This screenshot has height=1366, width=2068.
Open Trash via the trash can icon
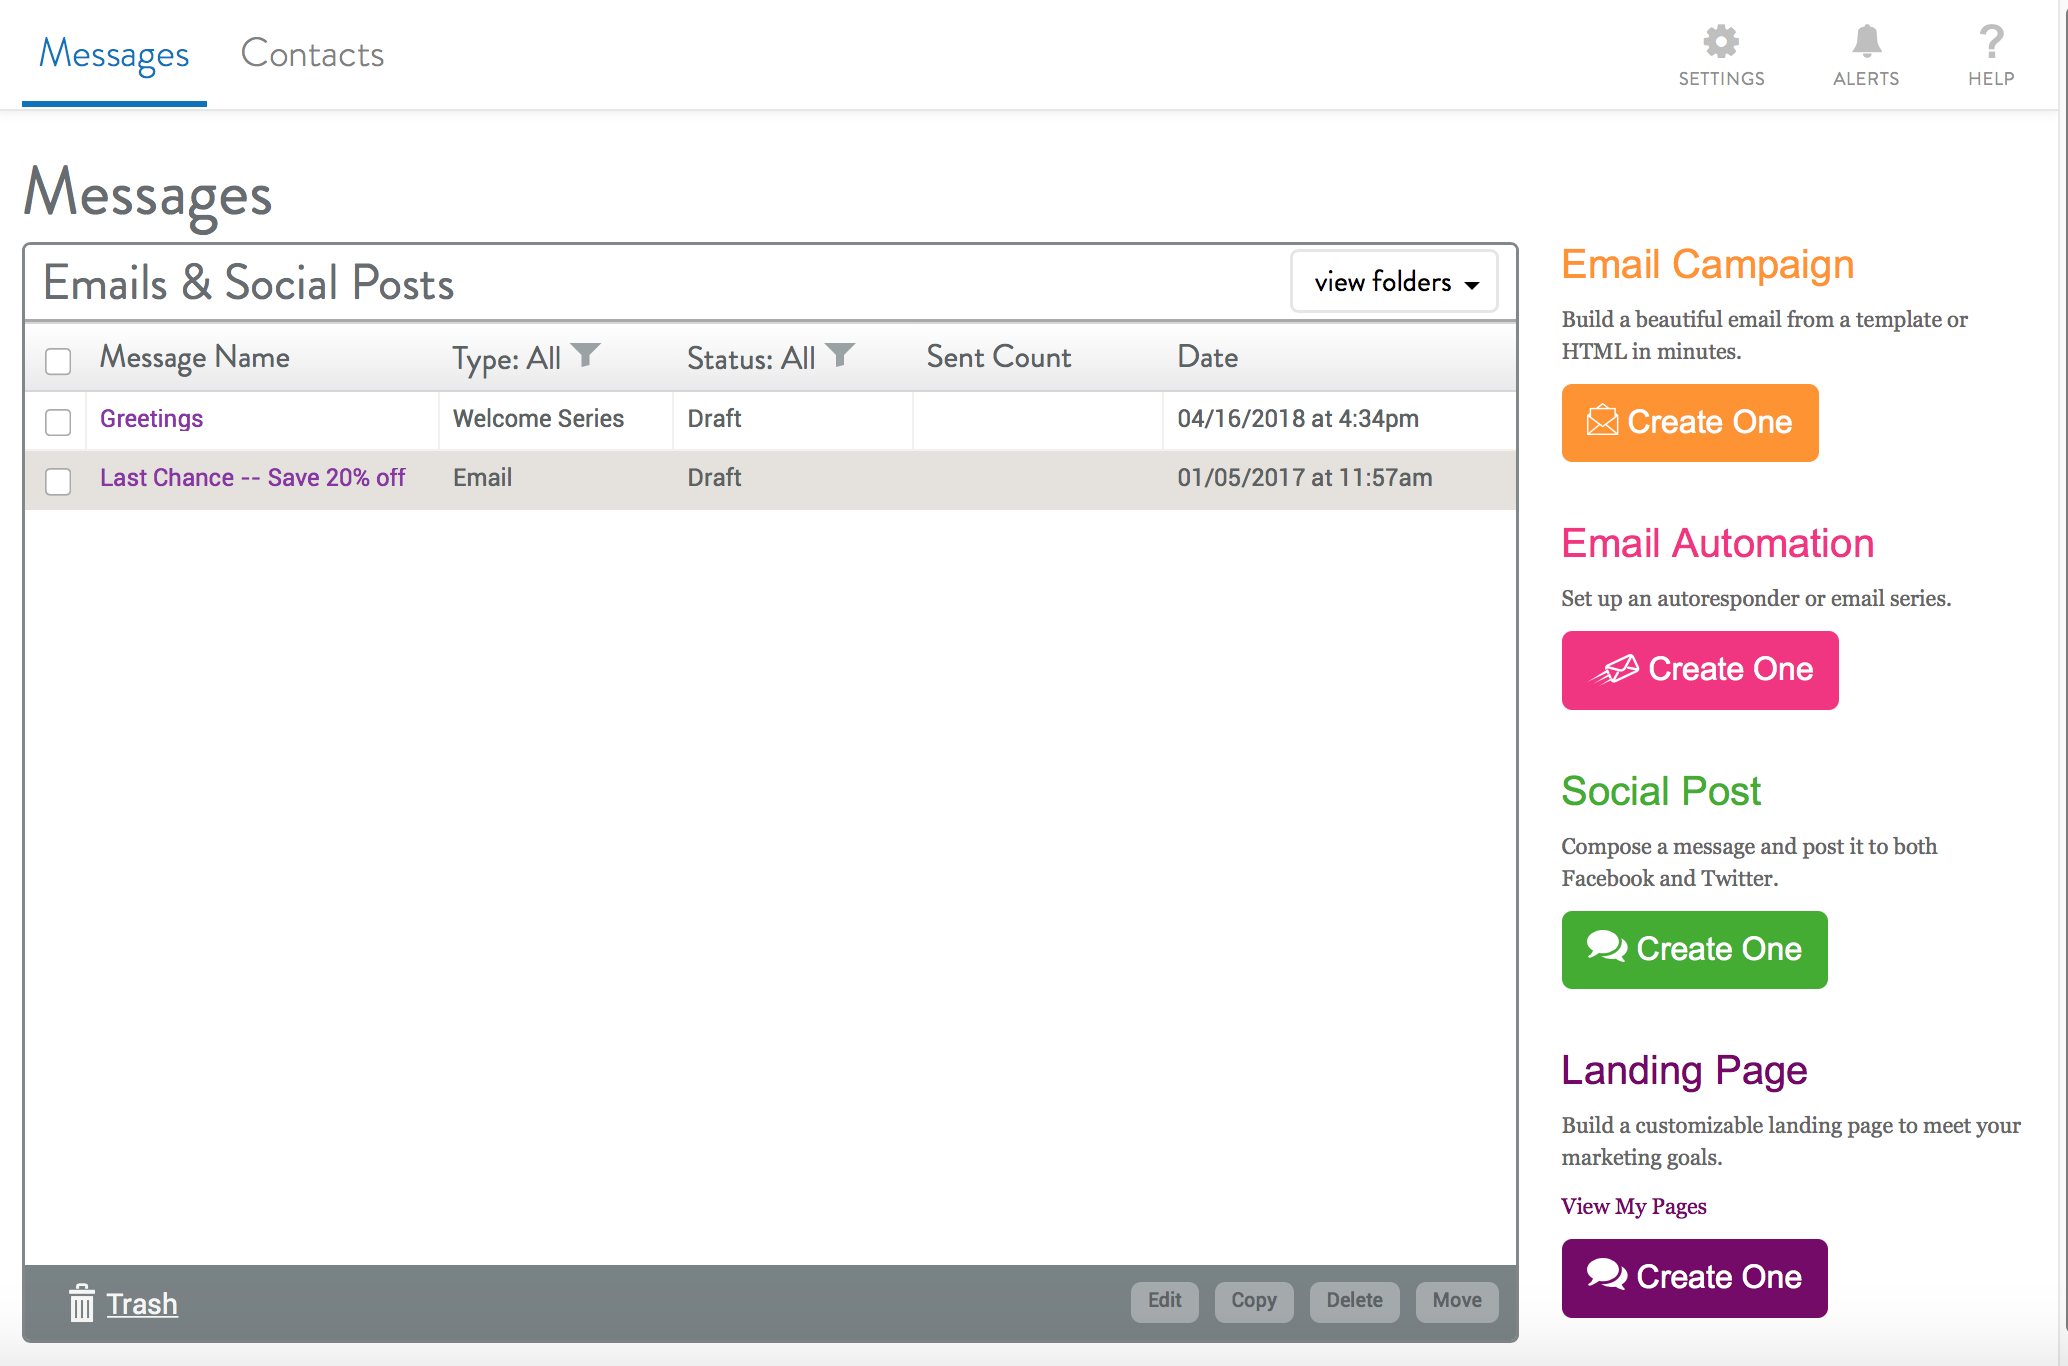(82, 1303)
